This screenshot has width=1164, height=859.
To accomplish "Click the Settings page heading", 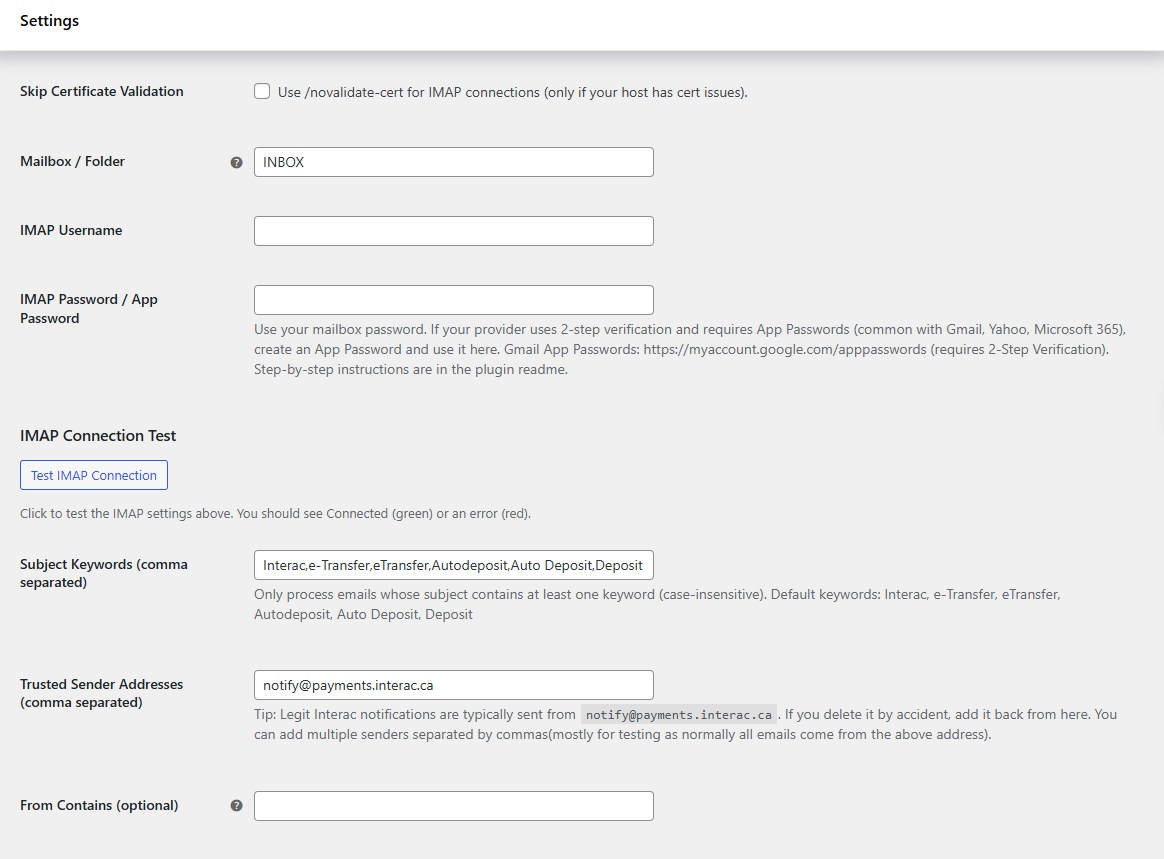I will [x=49, y=21].
